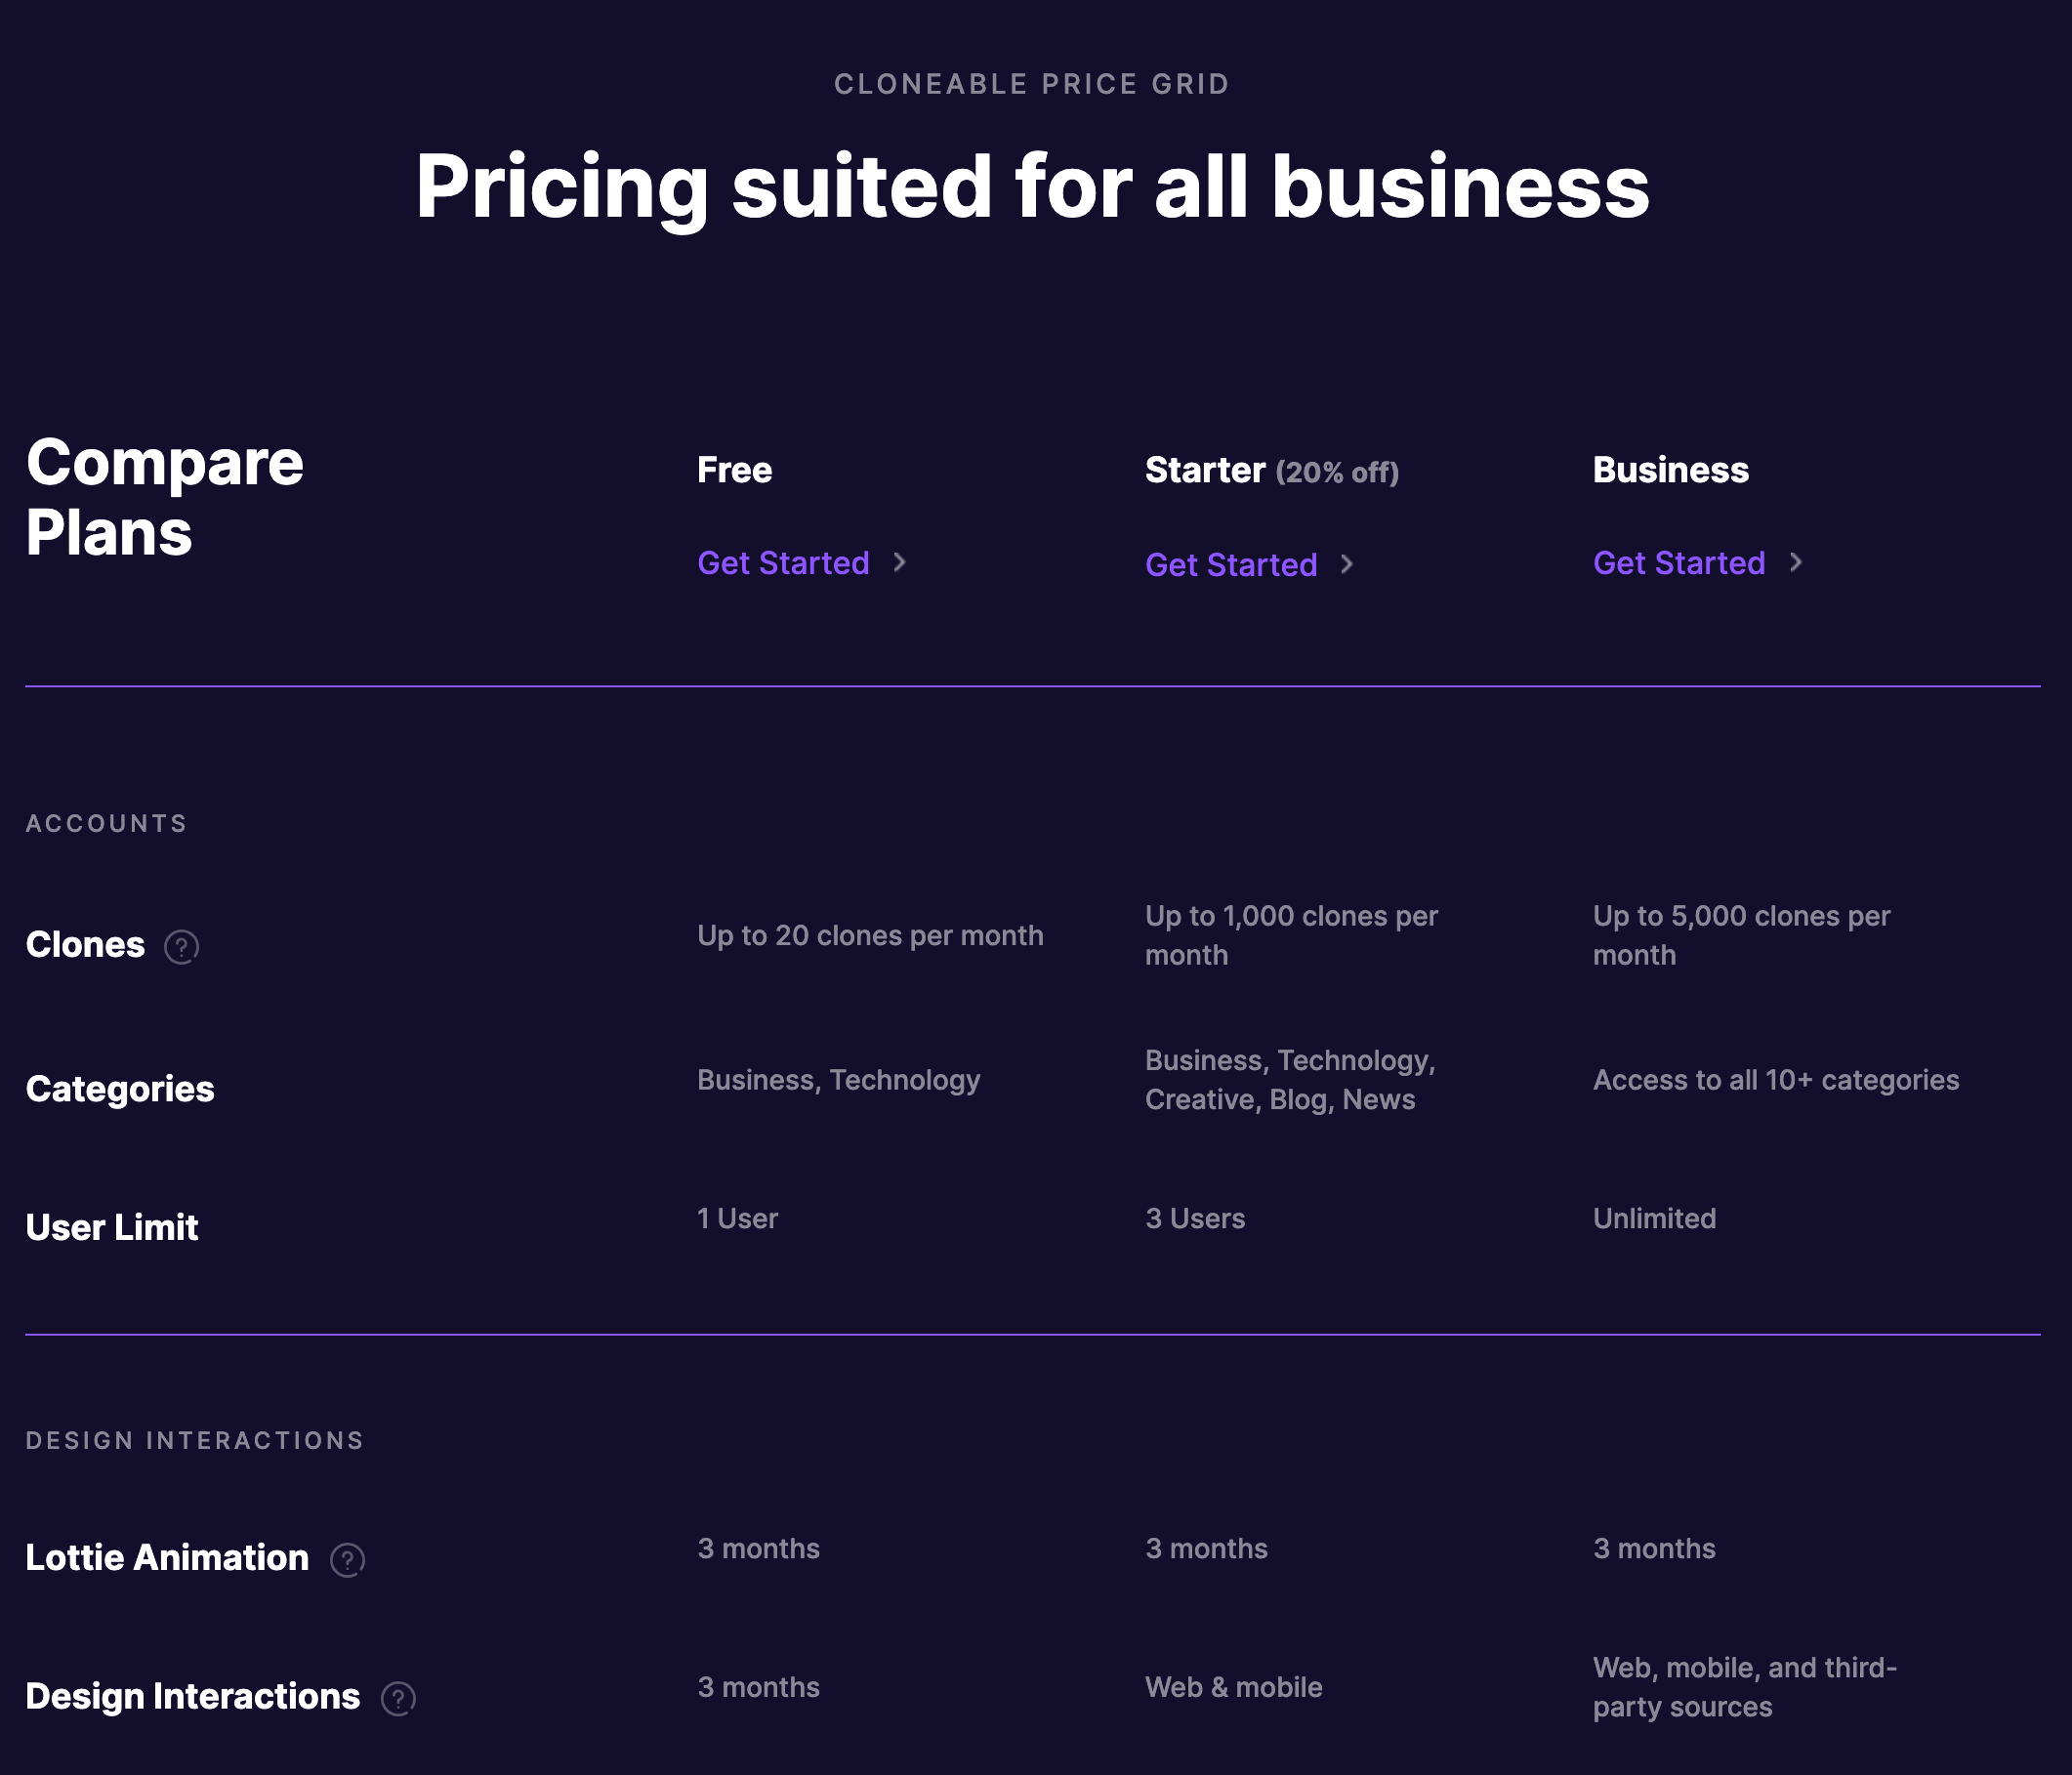Click the Clones row label

(x=84, y=944)
